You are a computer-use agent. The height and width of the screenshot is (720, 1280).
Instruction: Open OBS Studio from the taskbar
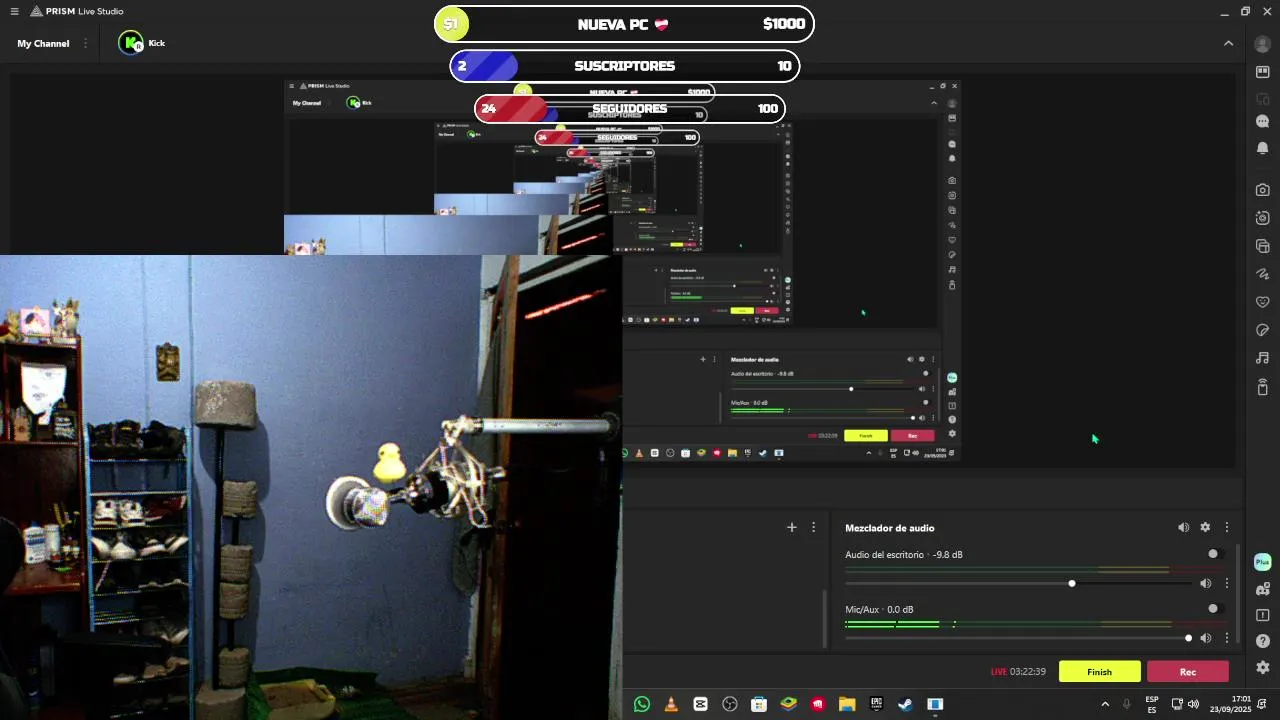coord(730,704)
